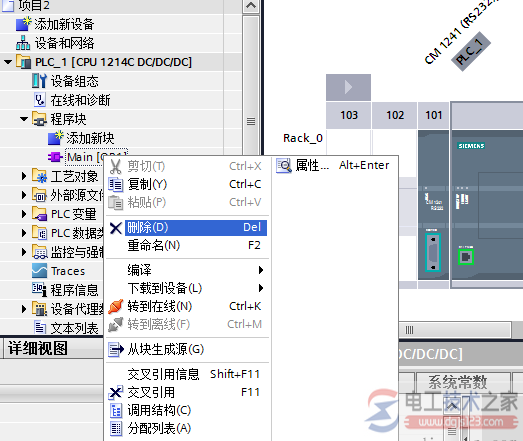Click the PLC_1 device folder icon
The height and width of the screenshot is (441, 523).
point(24,62)
